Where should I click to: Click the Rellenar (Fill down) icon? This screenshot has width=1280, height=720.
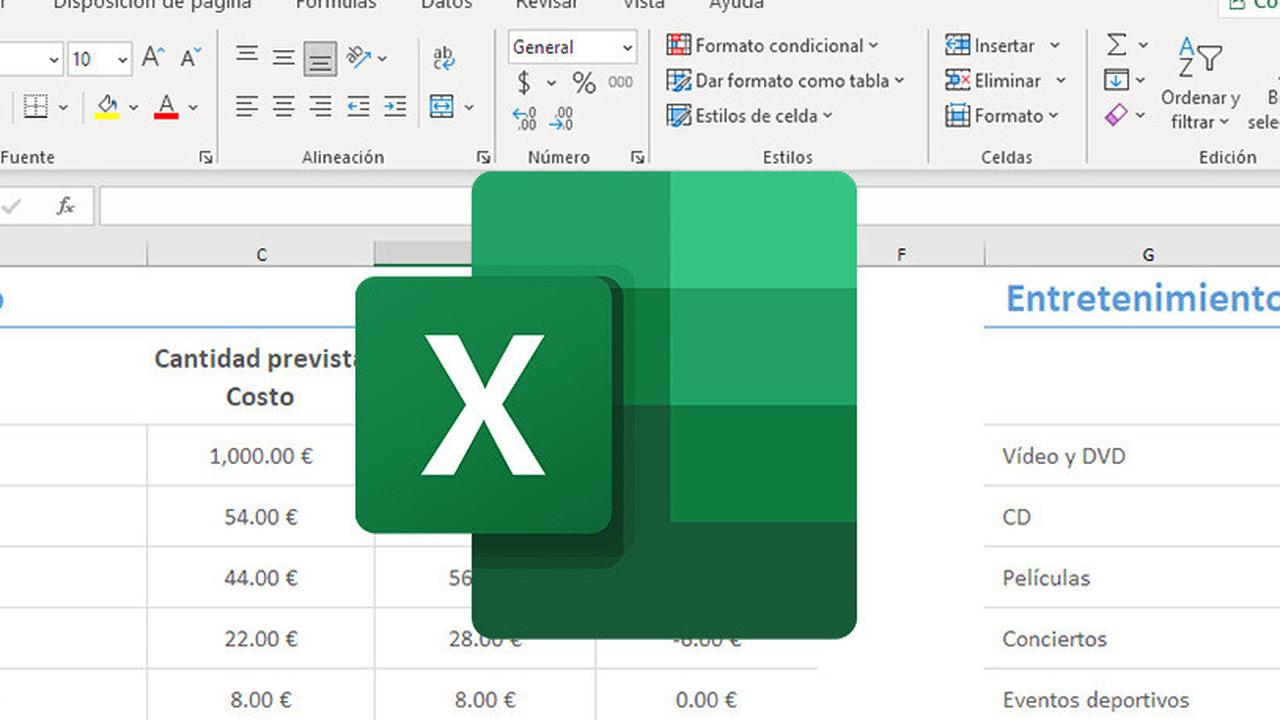pyautogui.click(x=1117, y=80)
